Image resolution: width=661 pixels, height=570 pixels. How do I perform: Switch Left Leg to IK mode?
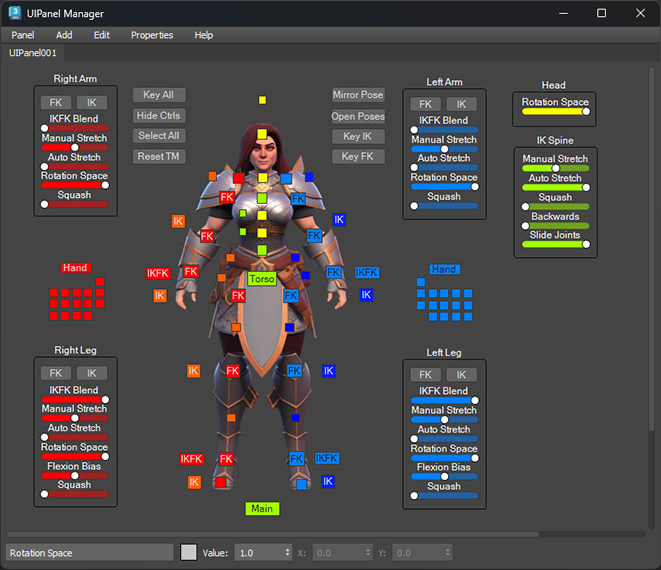point(462,375)
